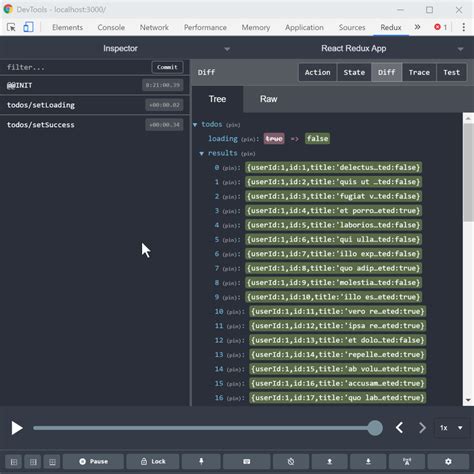Select the @@INIT action
This screenshot has height=474, width=474.
95,85
